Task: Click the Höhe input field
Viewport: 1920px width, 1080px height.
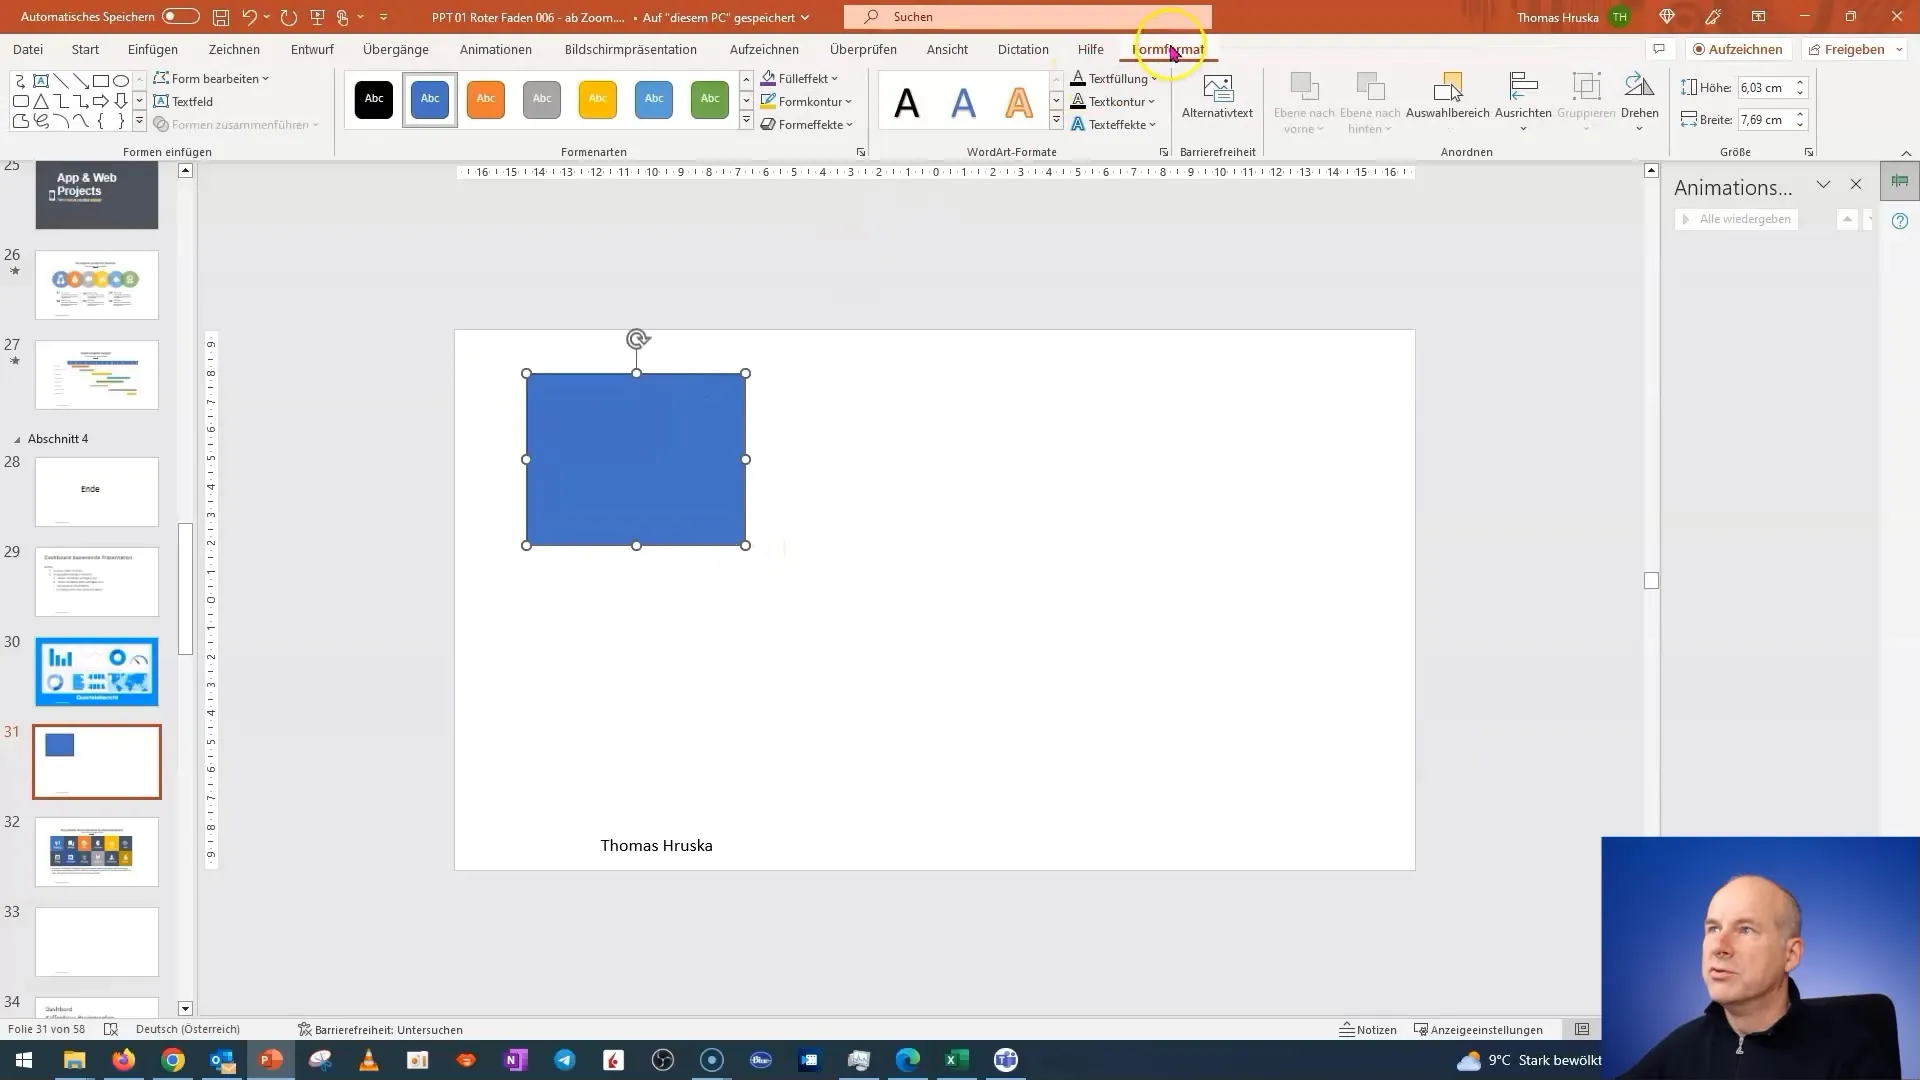Action: tap(1765, 87)
